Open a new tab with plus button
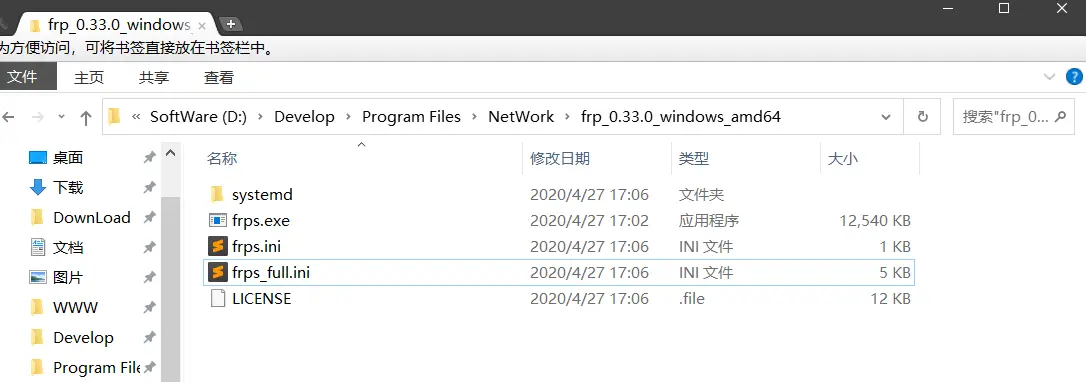The height and width of the screenshot is (382, 1086). 231,24
